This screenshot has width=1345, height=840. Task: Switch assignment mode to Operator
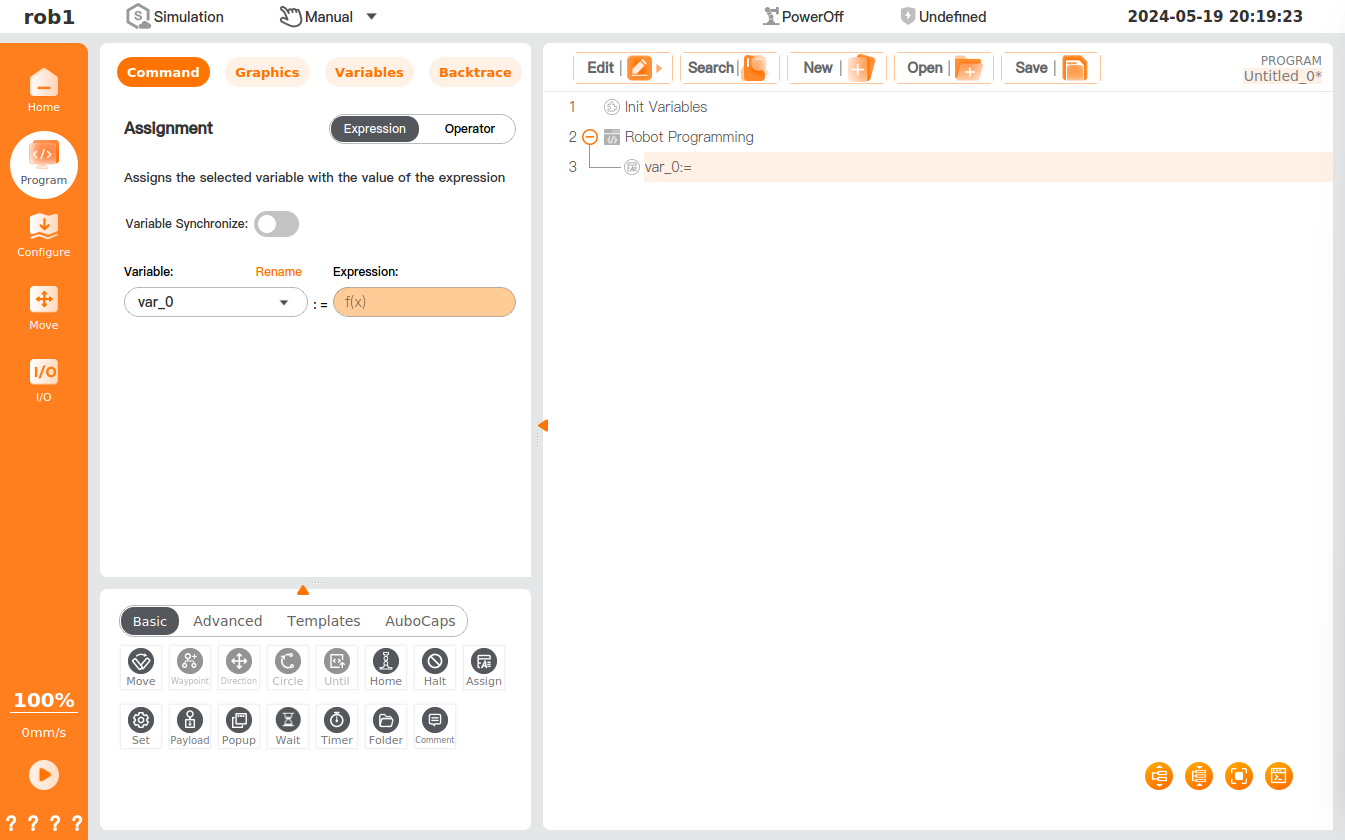[x=469, y=129]
